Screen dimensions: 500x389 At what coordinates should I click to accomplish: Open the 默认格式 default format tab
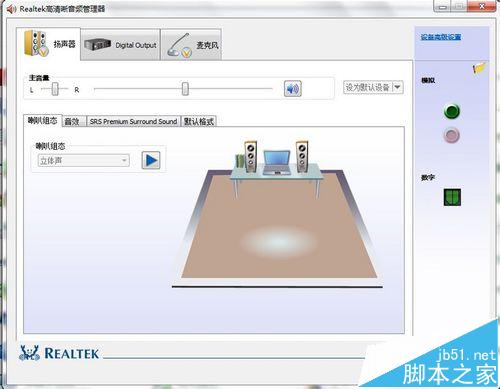(x=199, y=121)
